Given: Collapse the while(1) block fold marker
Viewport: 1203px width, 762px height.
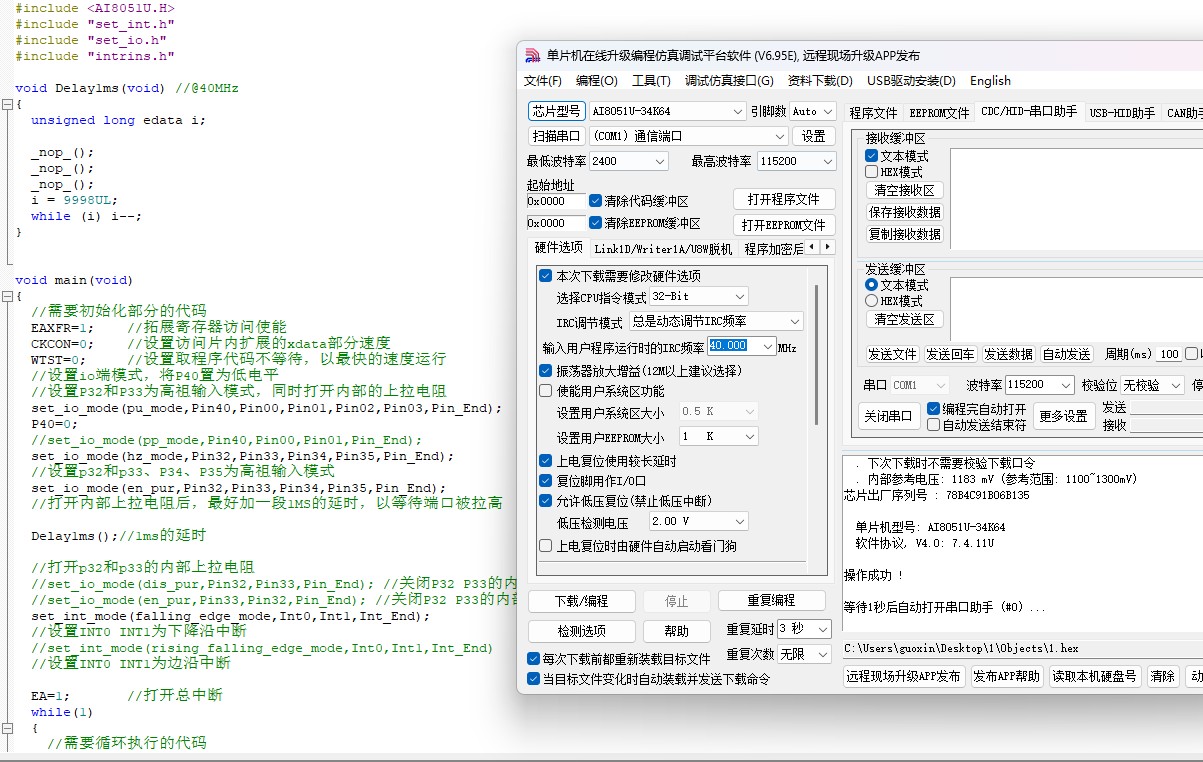Looking at the screenshot, I should coord(7,728).
